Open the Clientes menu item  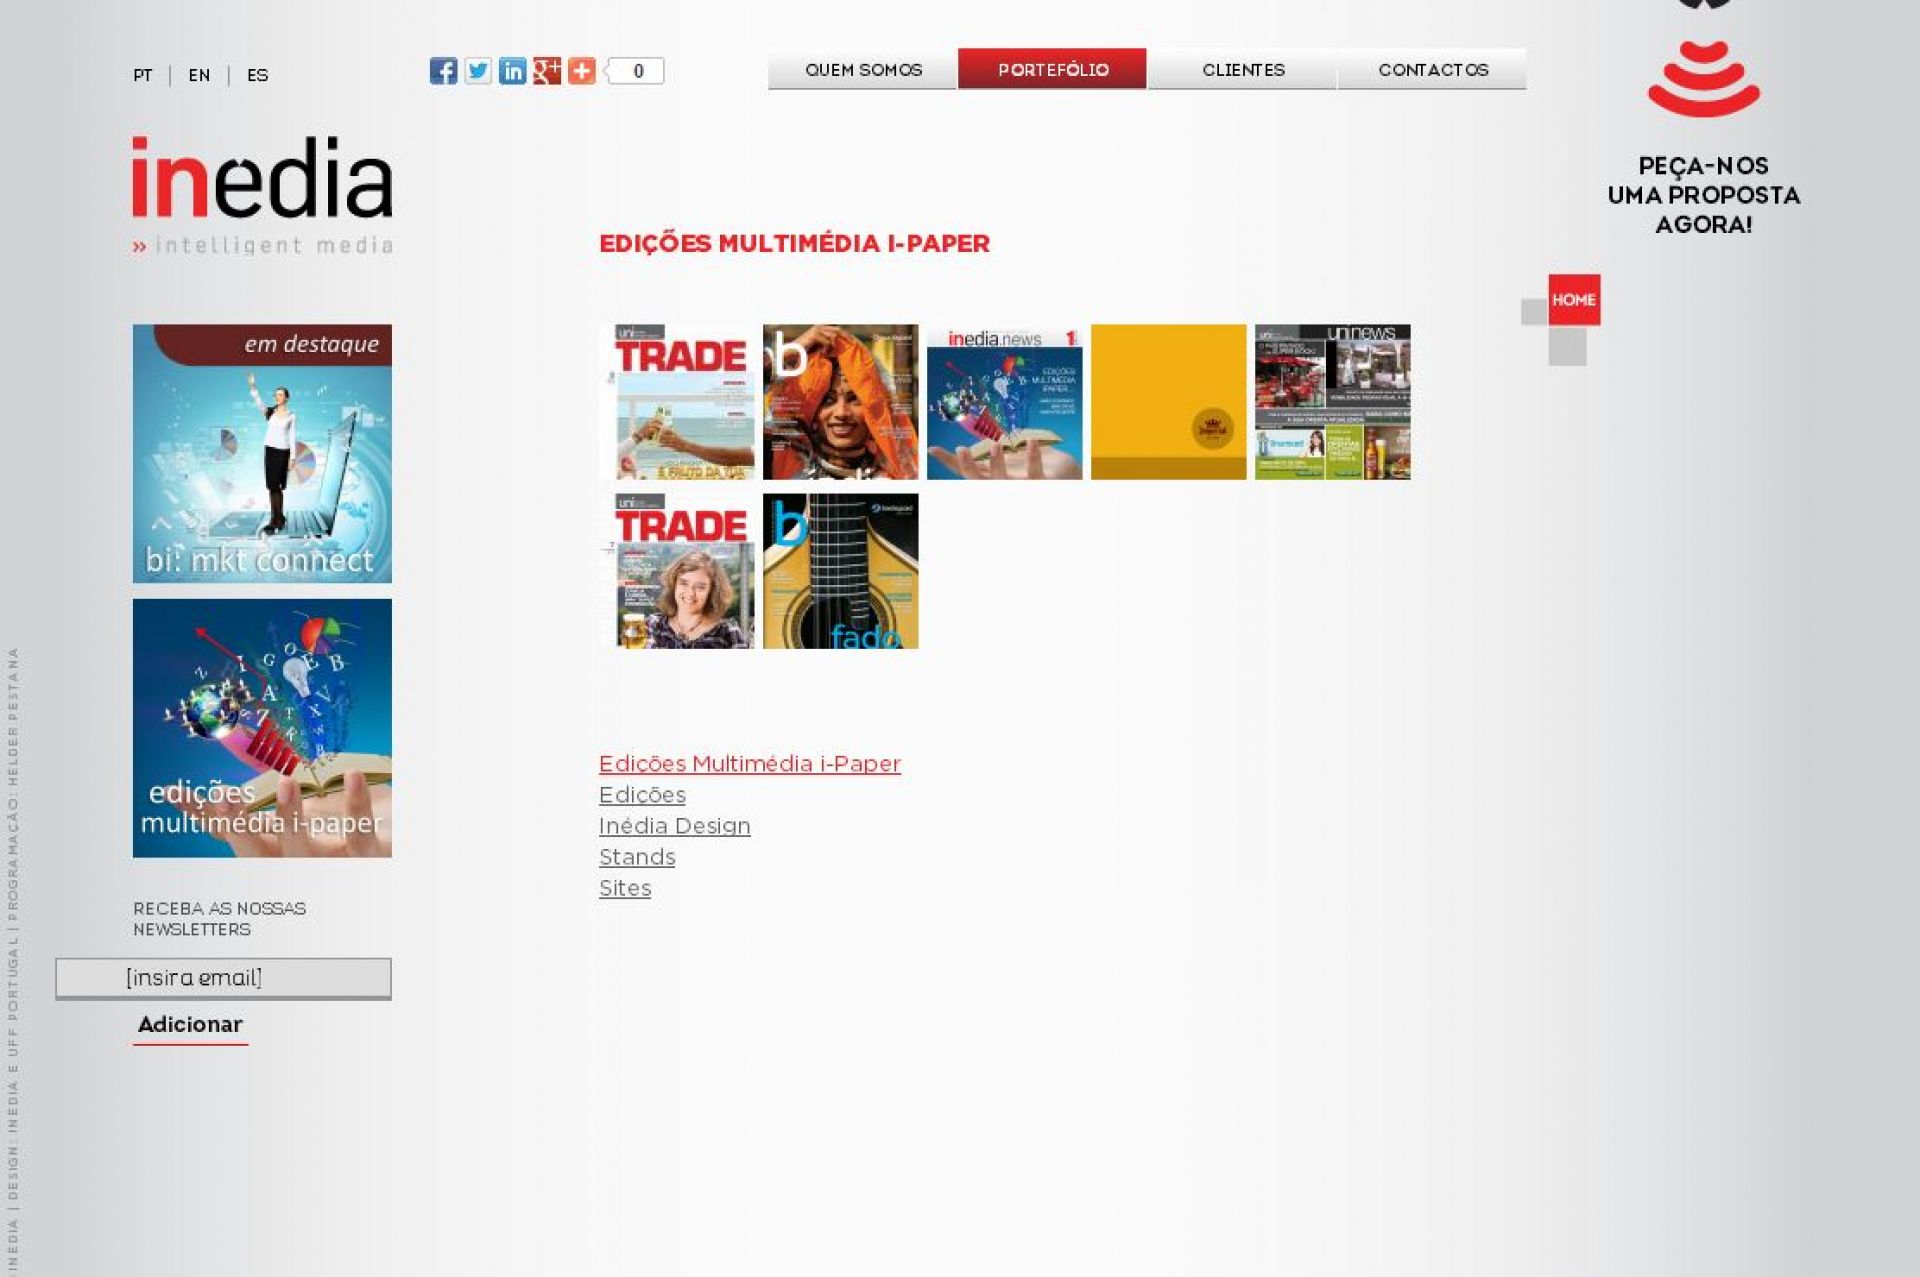point(1243,70)
